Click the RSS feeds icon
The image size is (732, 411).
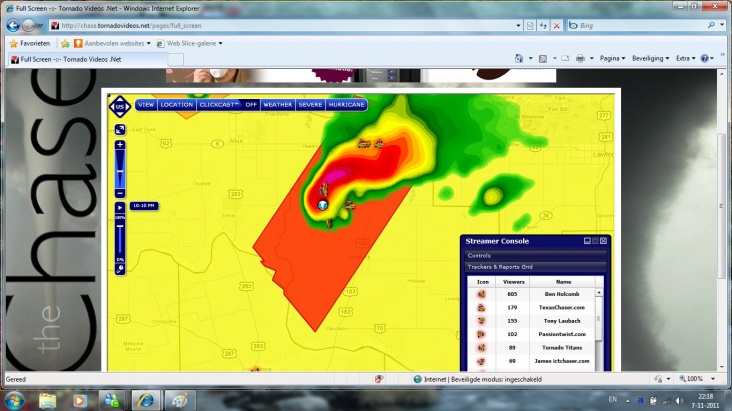(x=543, y=58)
